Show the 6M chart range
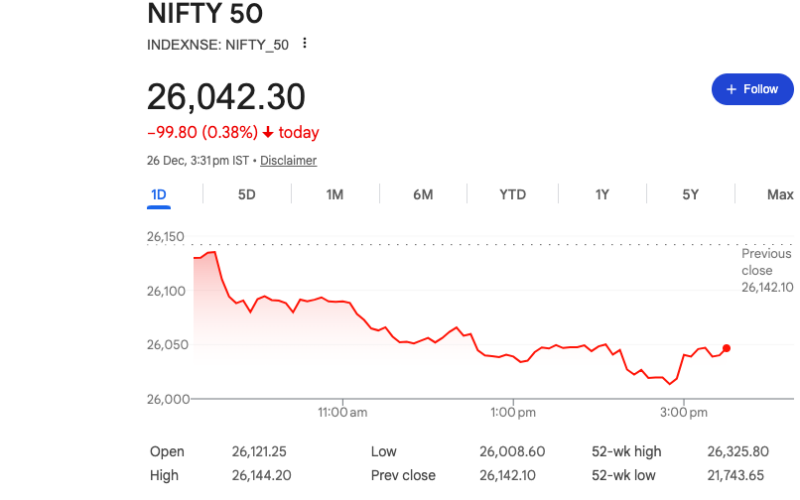 (x=423, y=194)
